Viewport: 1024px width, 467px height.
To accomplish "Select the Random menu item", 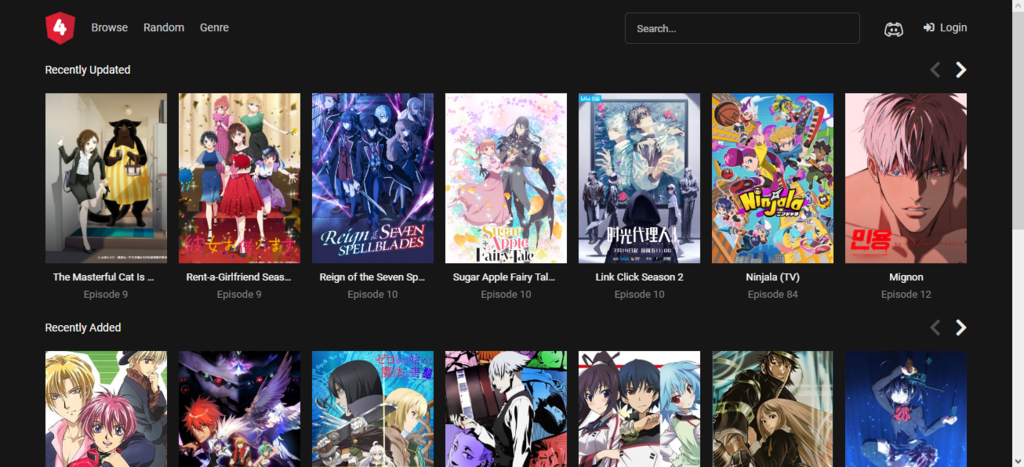I will 164,27.
